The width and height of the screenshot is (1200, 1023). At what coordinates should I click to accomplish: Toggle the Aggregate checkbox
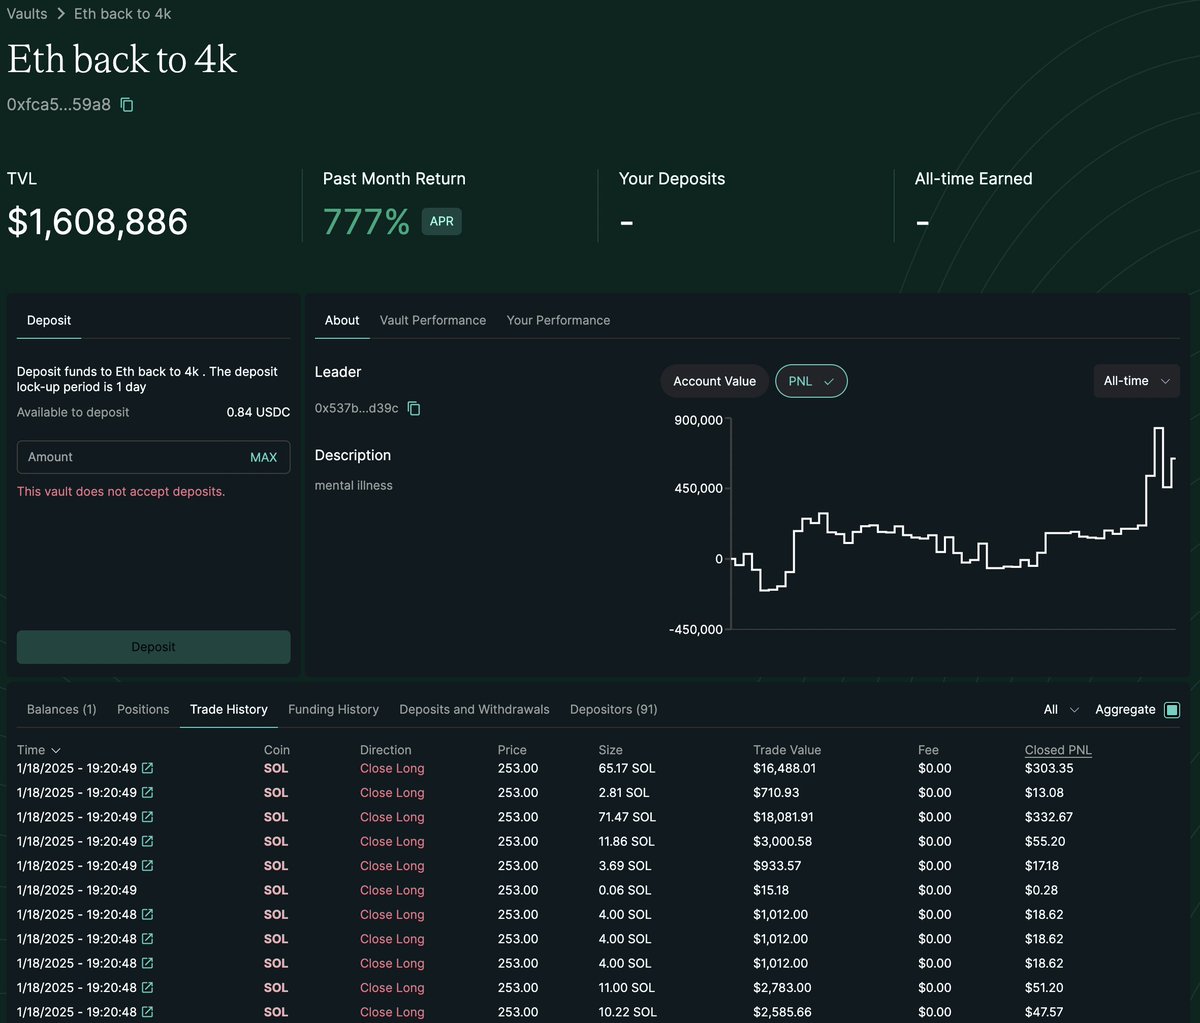[x=1172, y=710]
